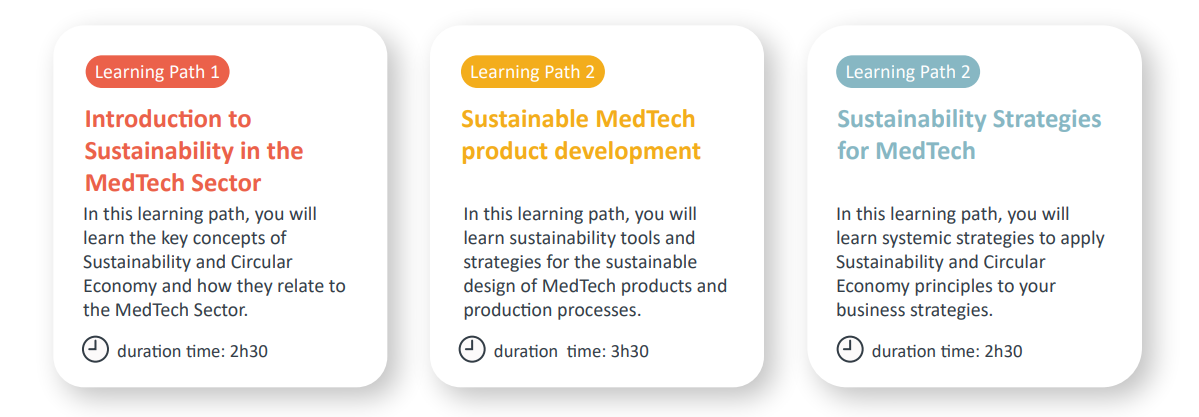Click the description about systemic strategies

click(970, 262)
